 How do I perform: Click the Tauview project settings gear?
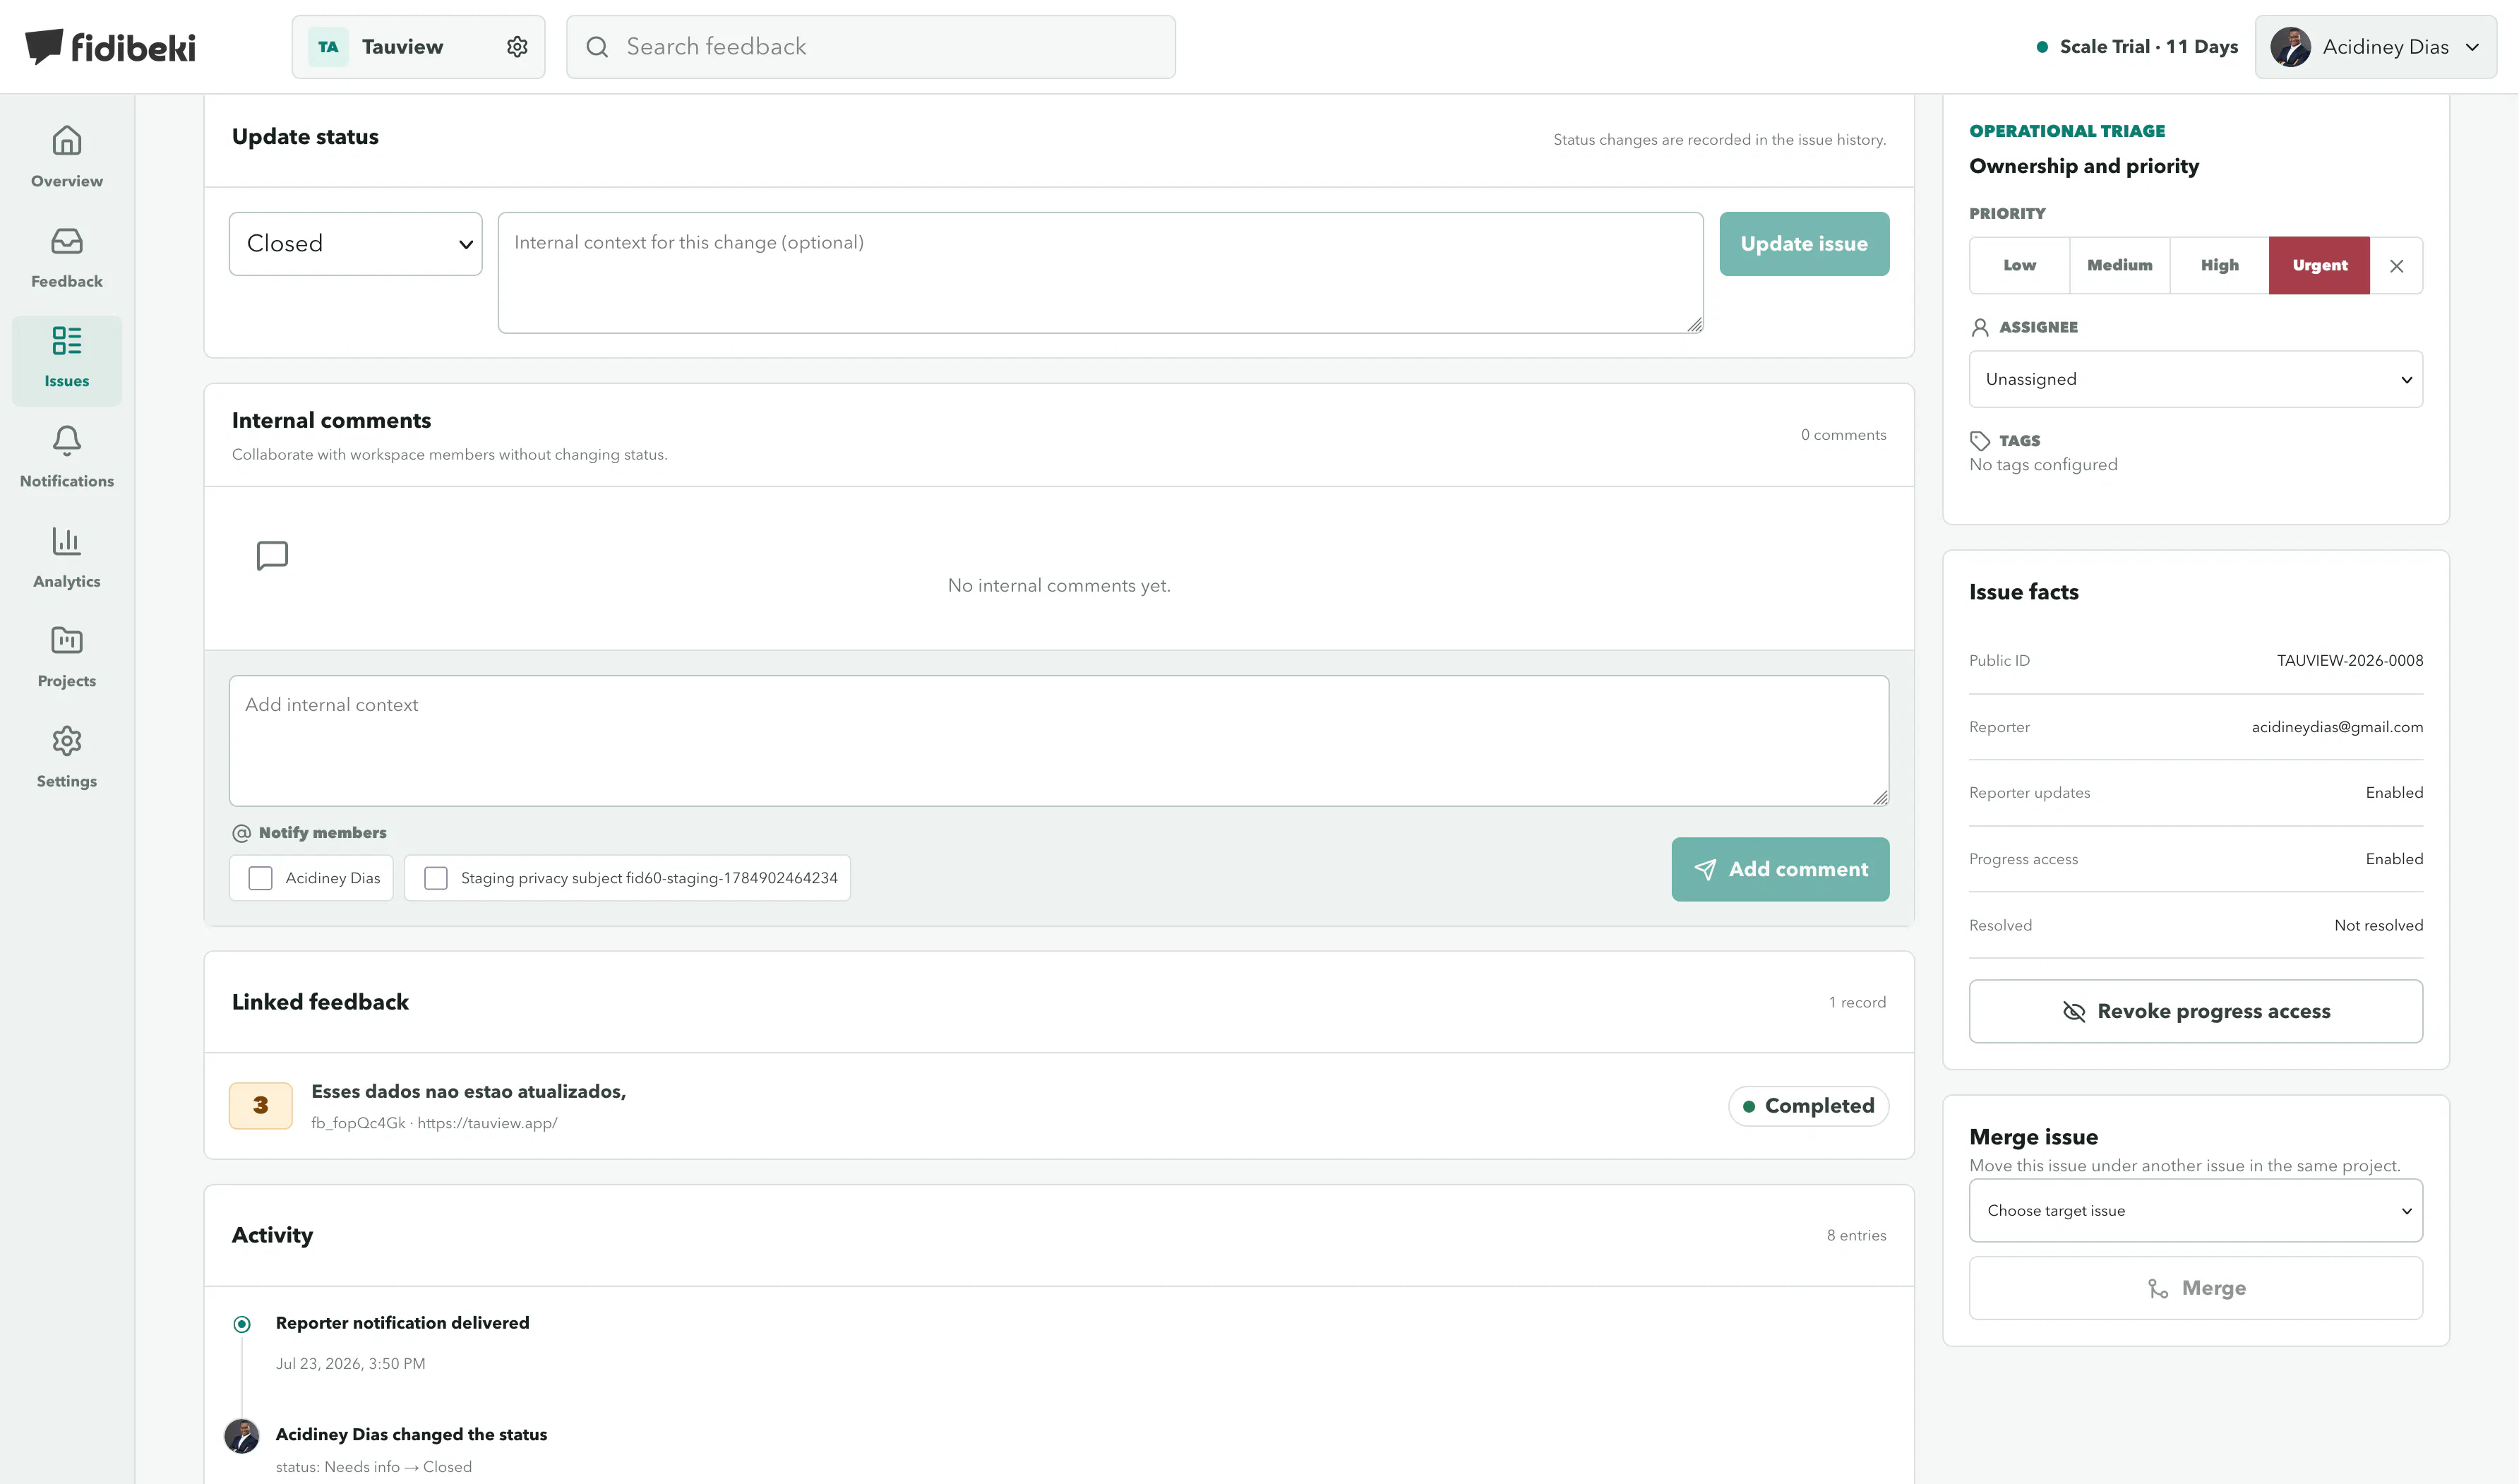(517, 47)
